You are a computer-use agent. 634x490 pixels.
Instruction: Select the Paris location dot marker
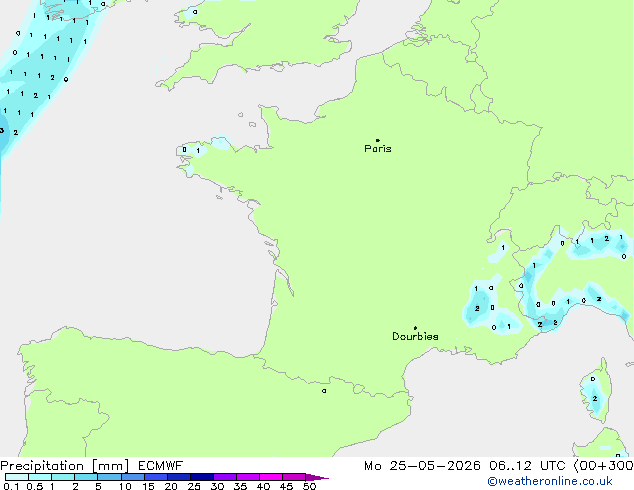pyautogui.click(x=378, y=140)
